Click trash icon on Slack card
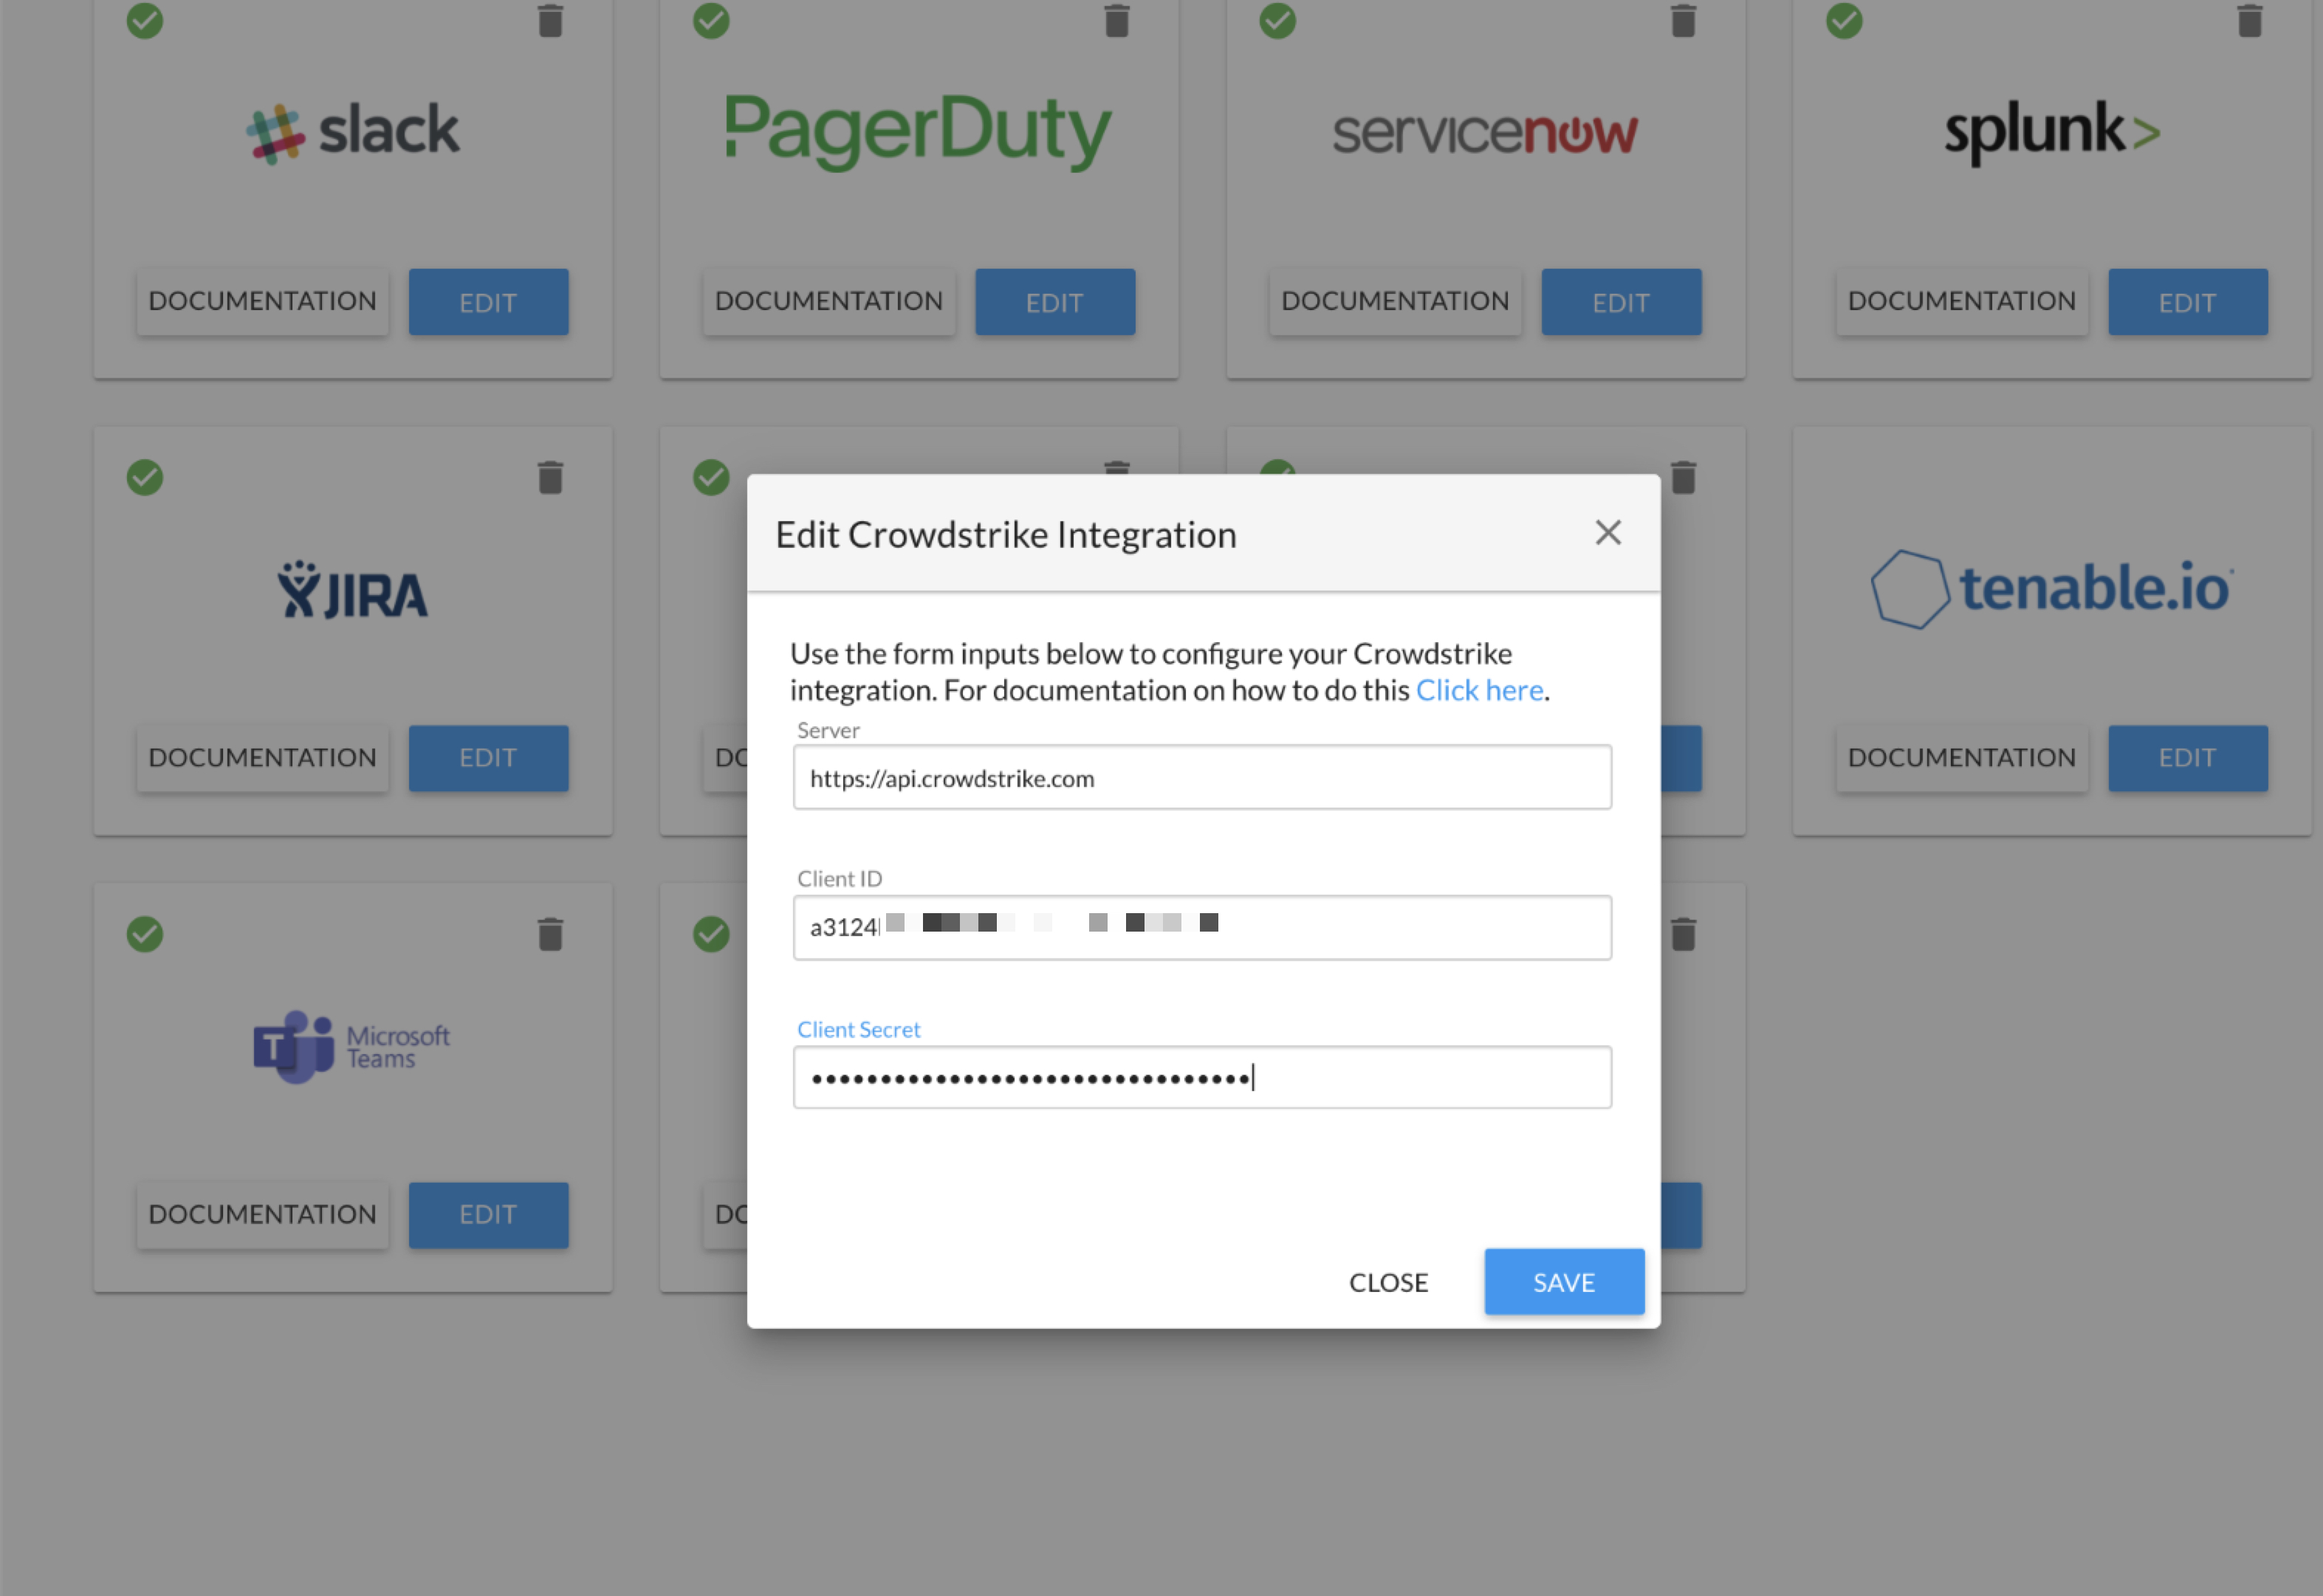This screenshot has height=1596, width=2323. pyautogui.click(x=550, y=20)
